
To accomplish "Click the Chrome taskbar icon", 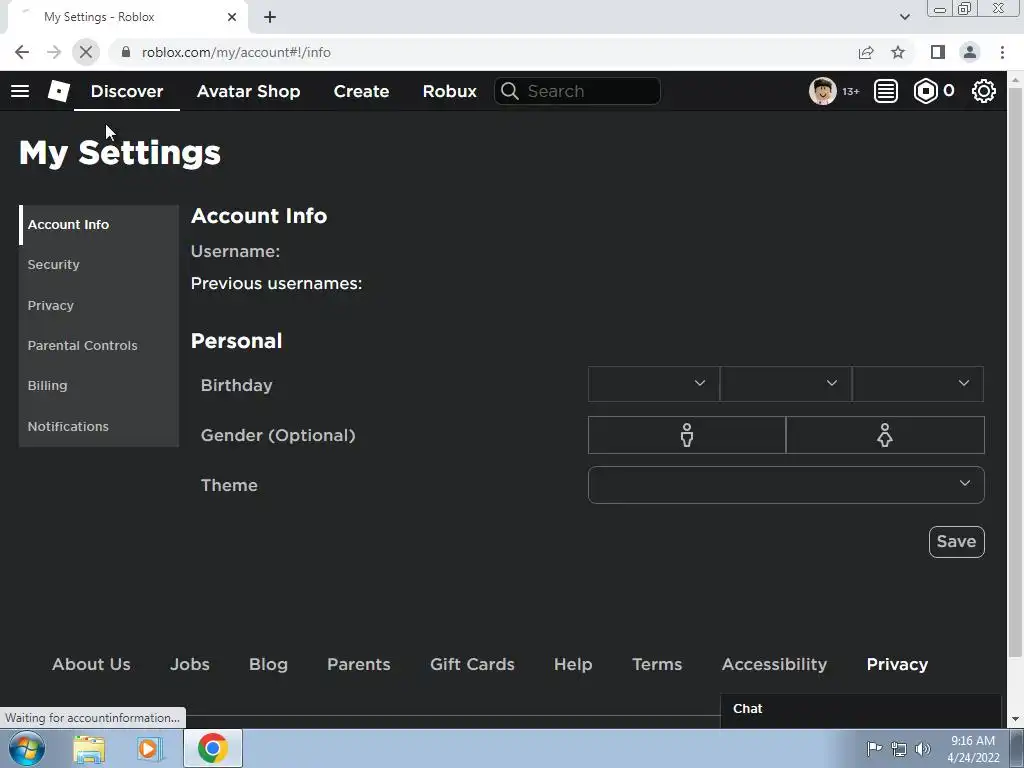I will [x=212, y=748].
